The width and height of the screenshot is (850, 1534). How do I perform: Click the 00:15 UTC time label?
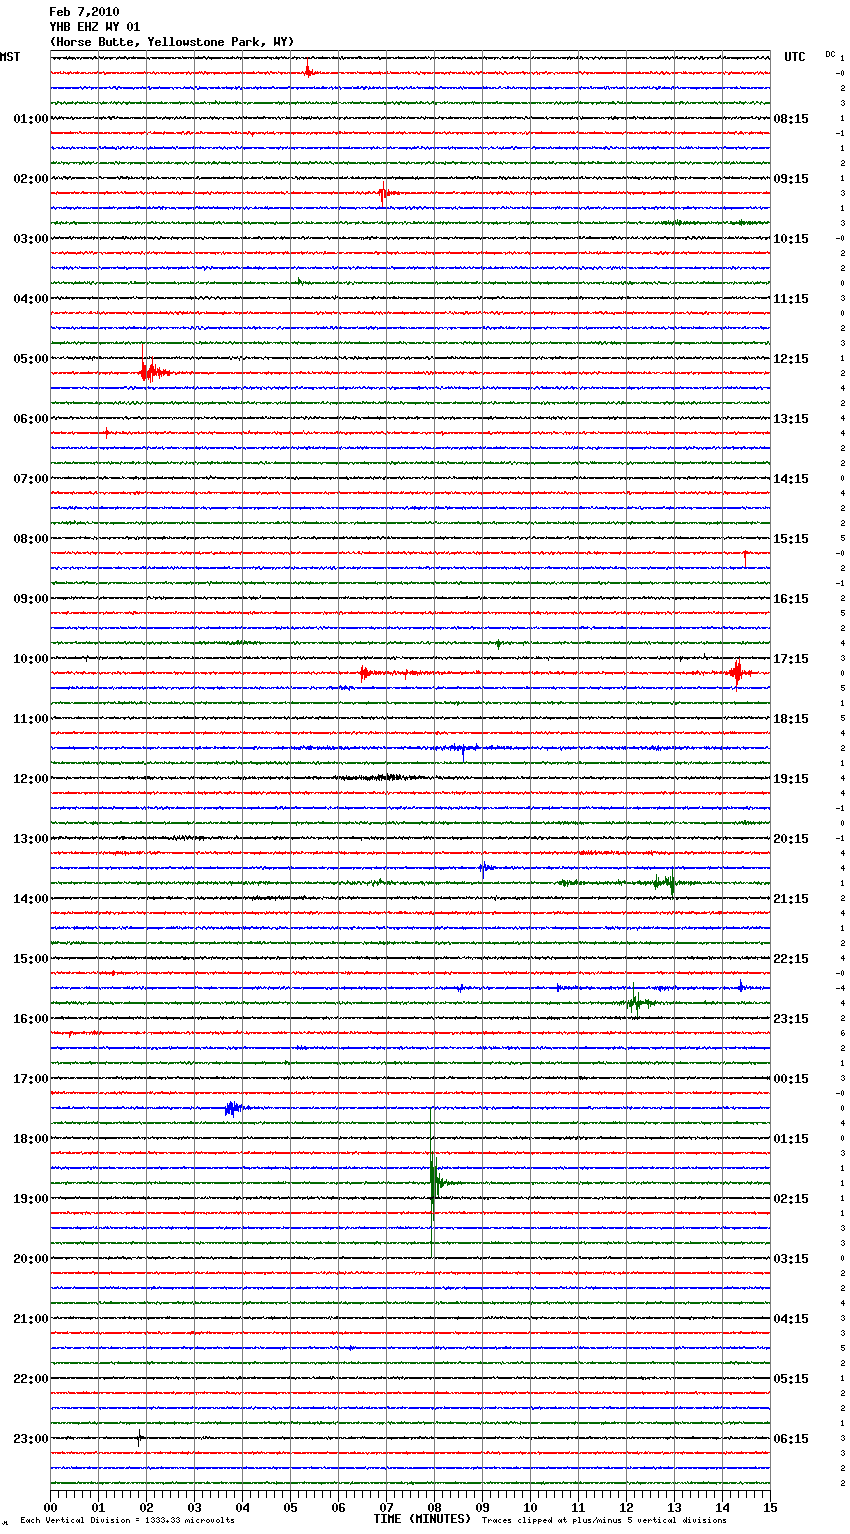click(791, 1079)
